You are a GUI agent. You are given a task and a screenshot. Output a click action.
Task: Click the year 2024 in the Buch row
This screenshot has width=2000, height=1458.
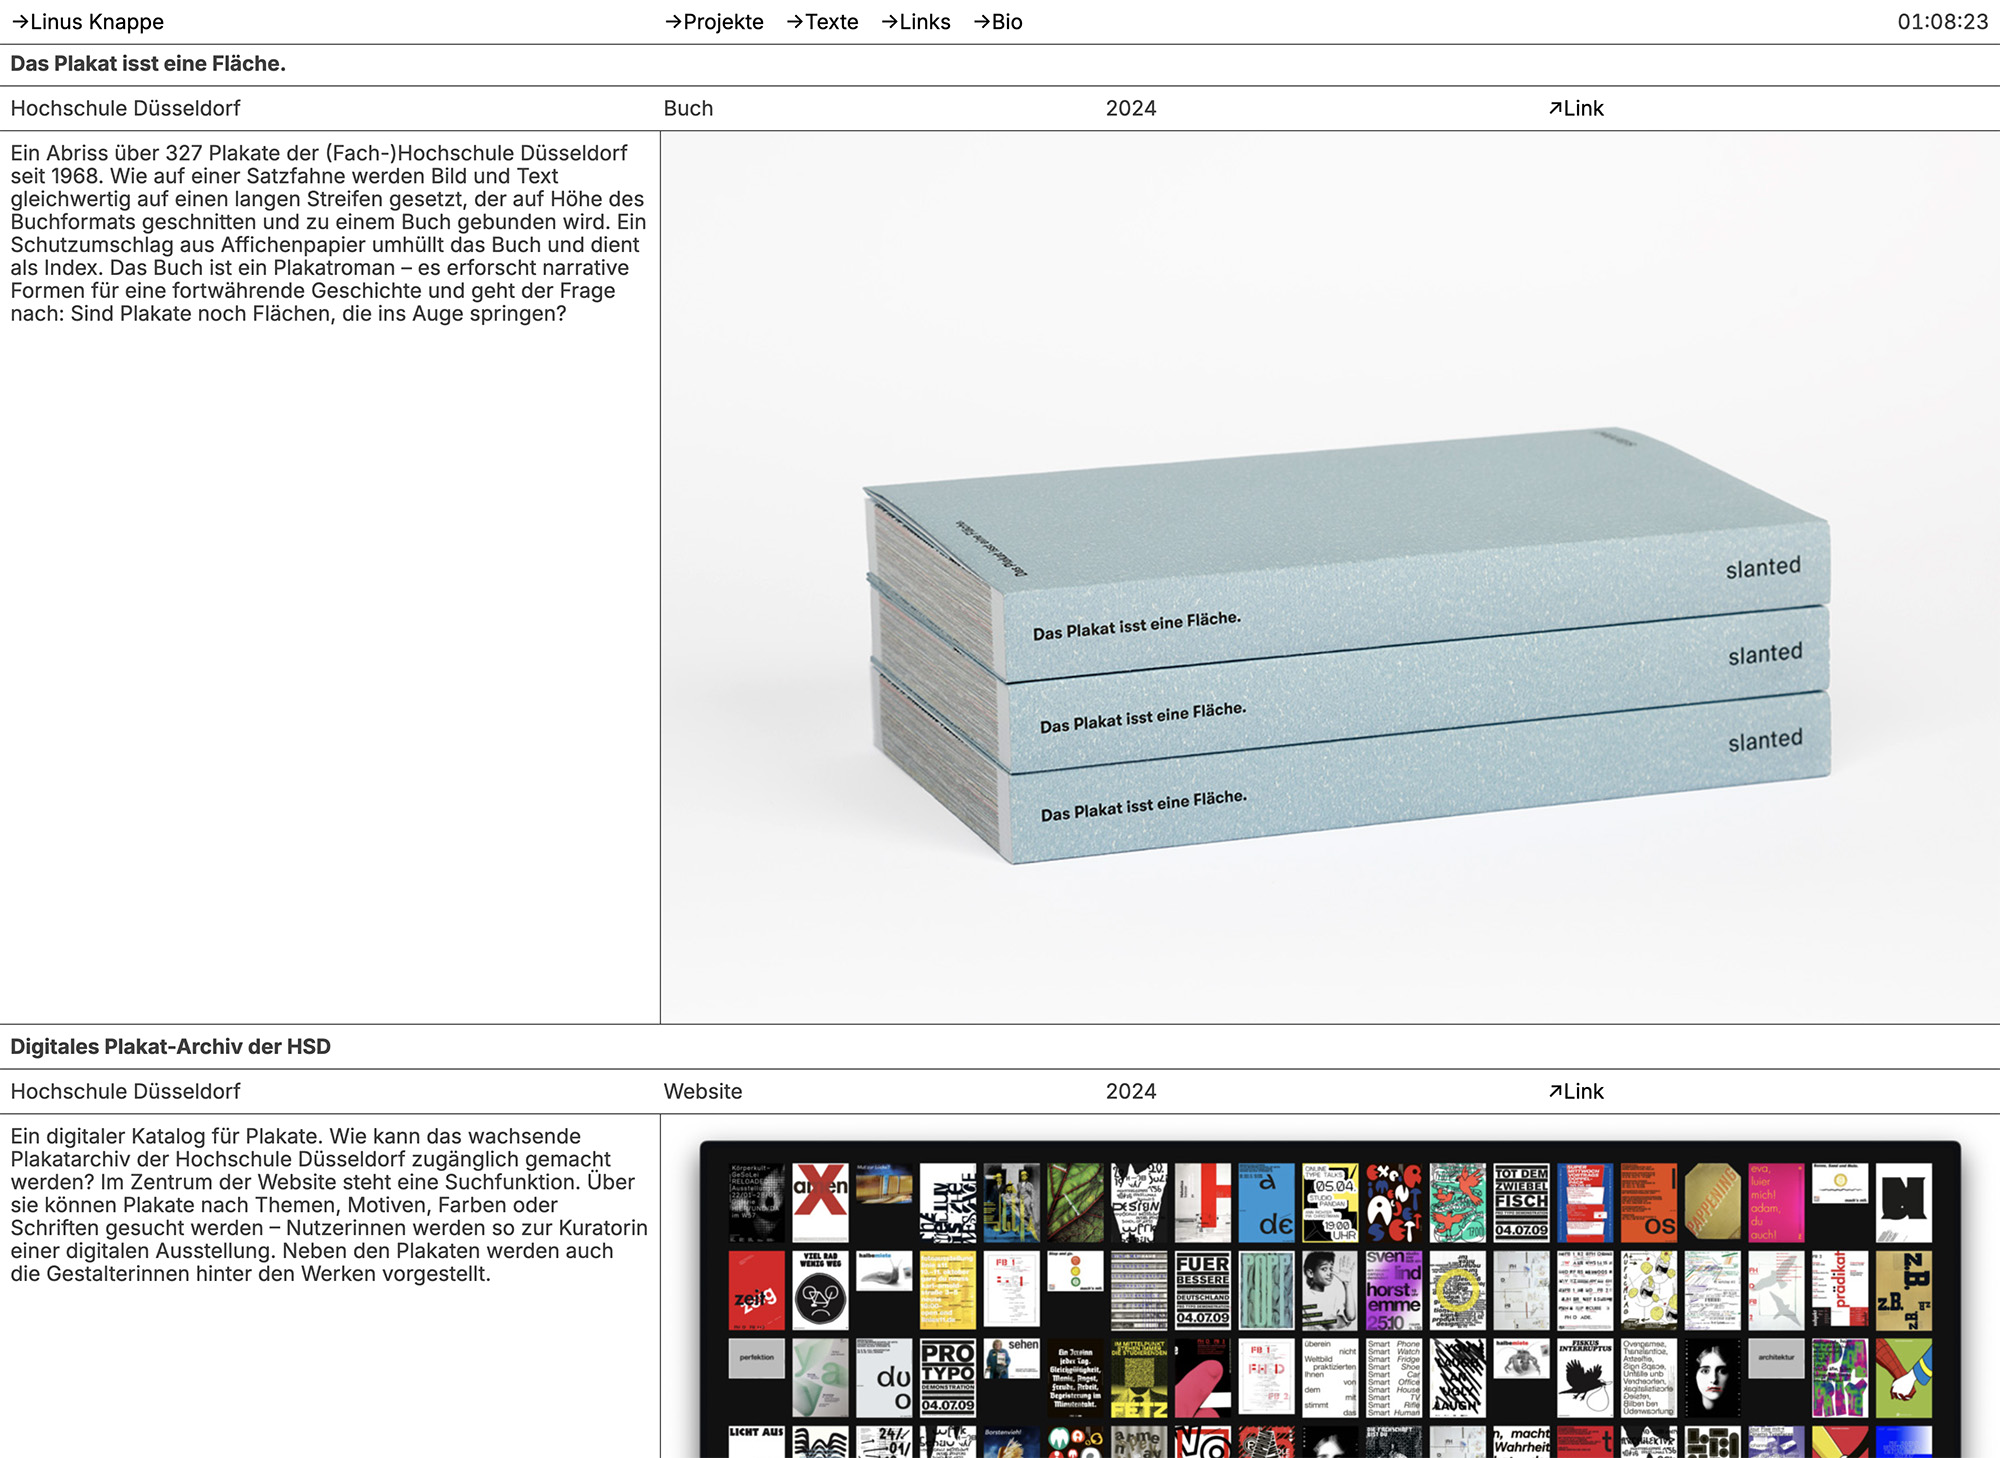click(1131, 108)
